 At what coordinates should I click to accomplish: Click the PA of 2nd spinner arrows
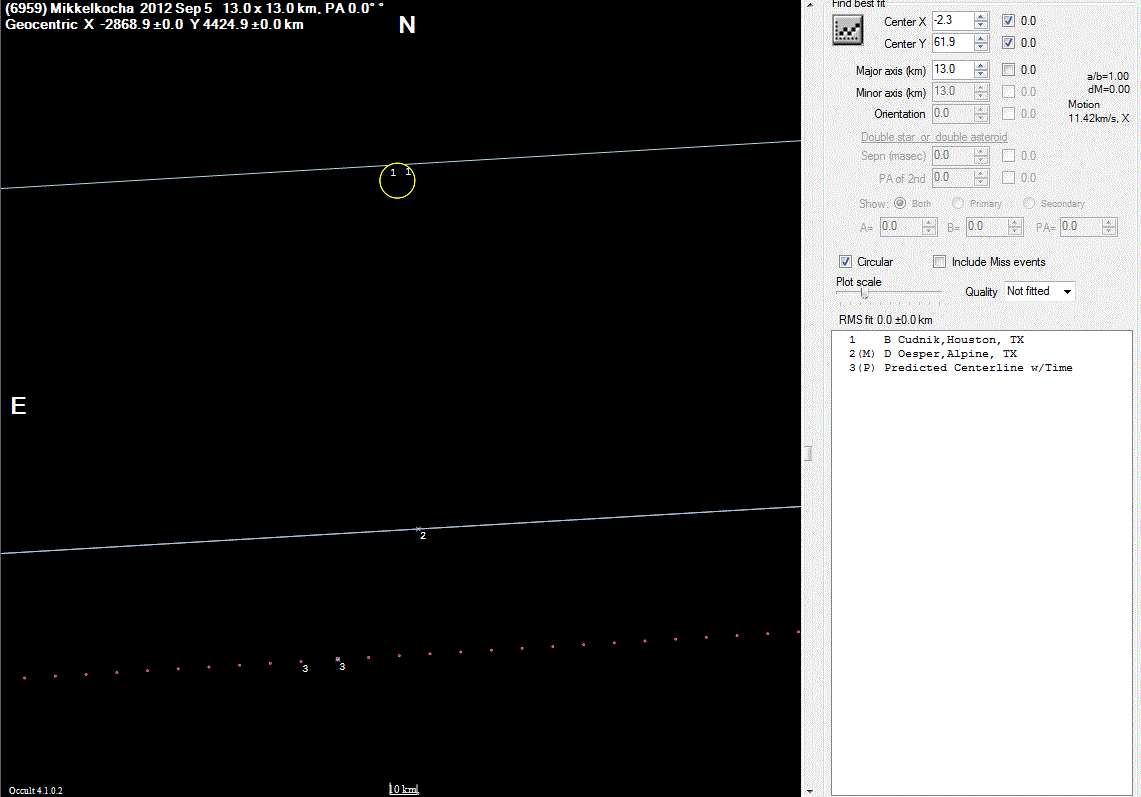point(981,178)
